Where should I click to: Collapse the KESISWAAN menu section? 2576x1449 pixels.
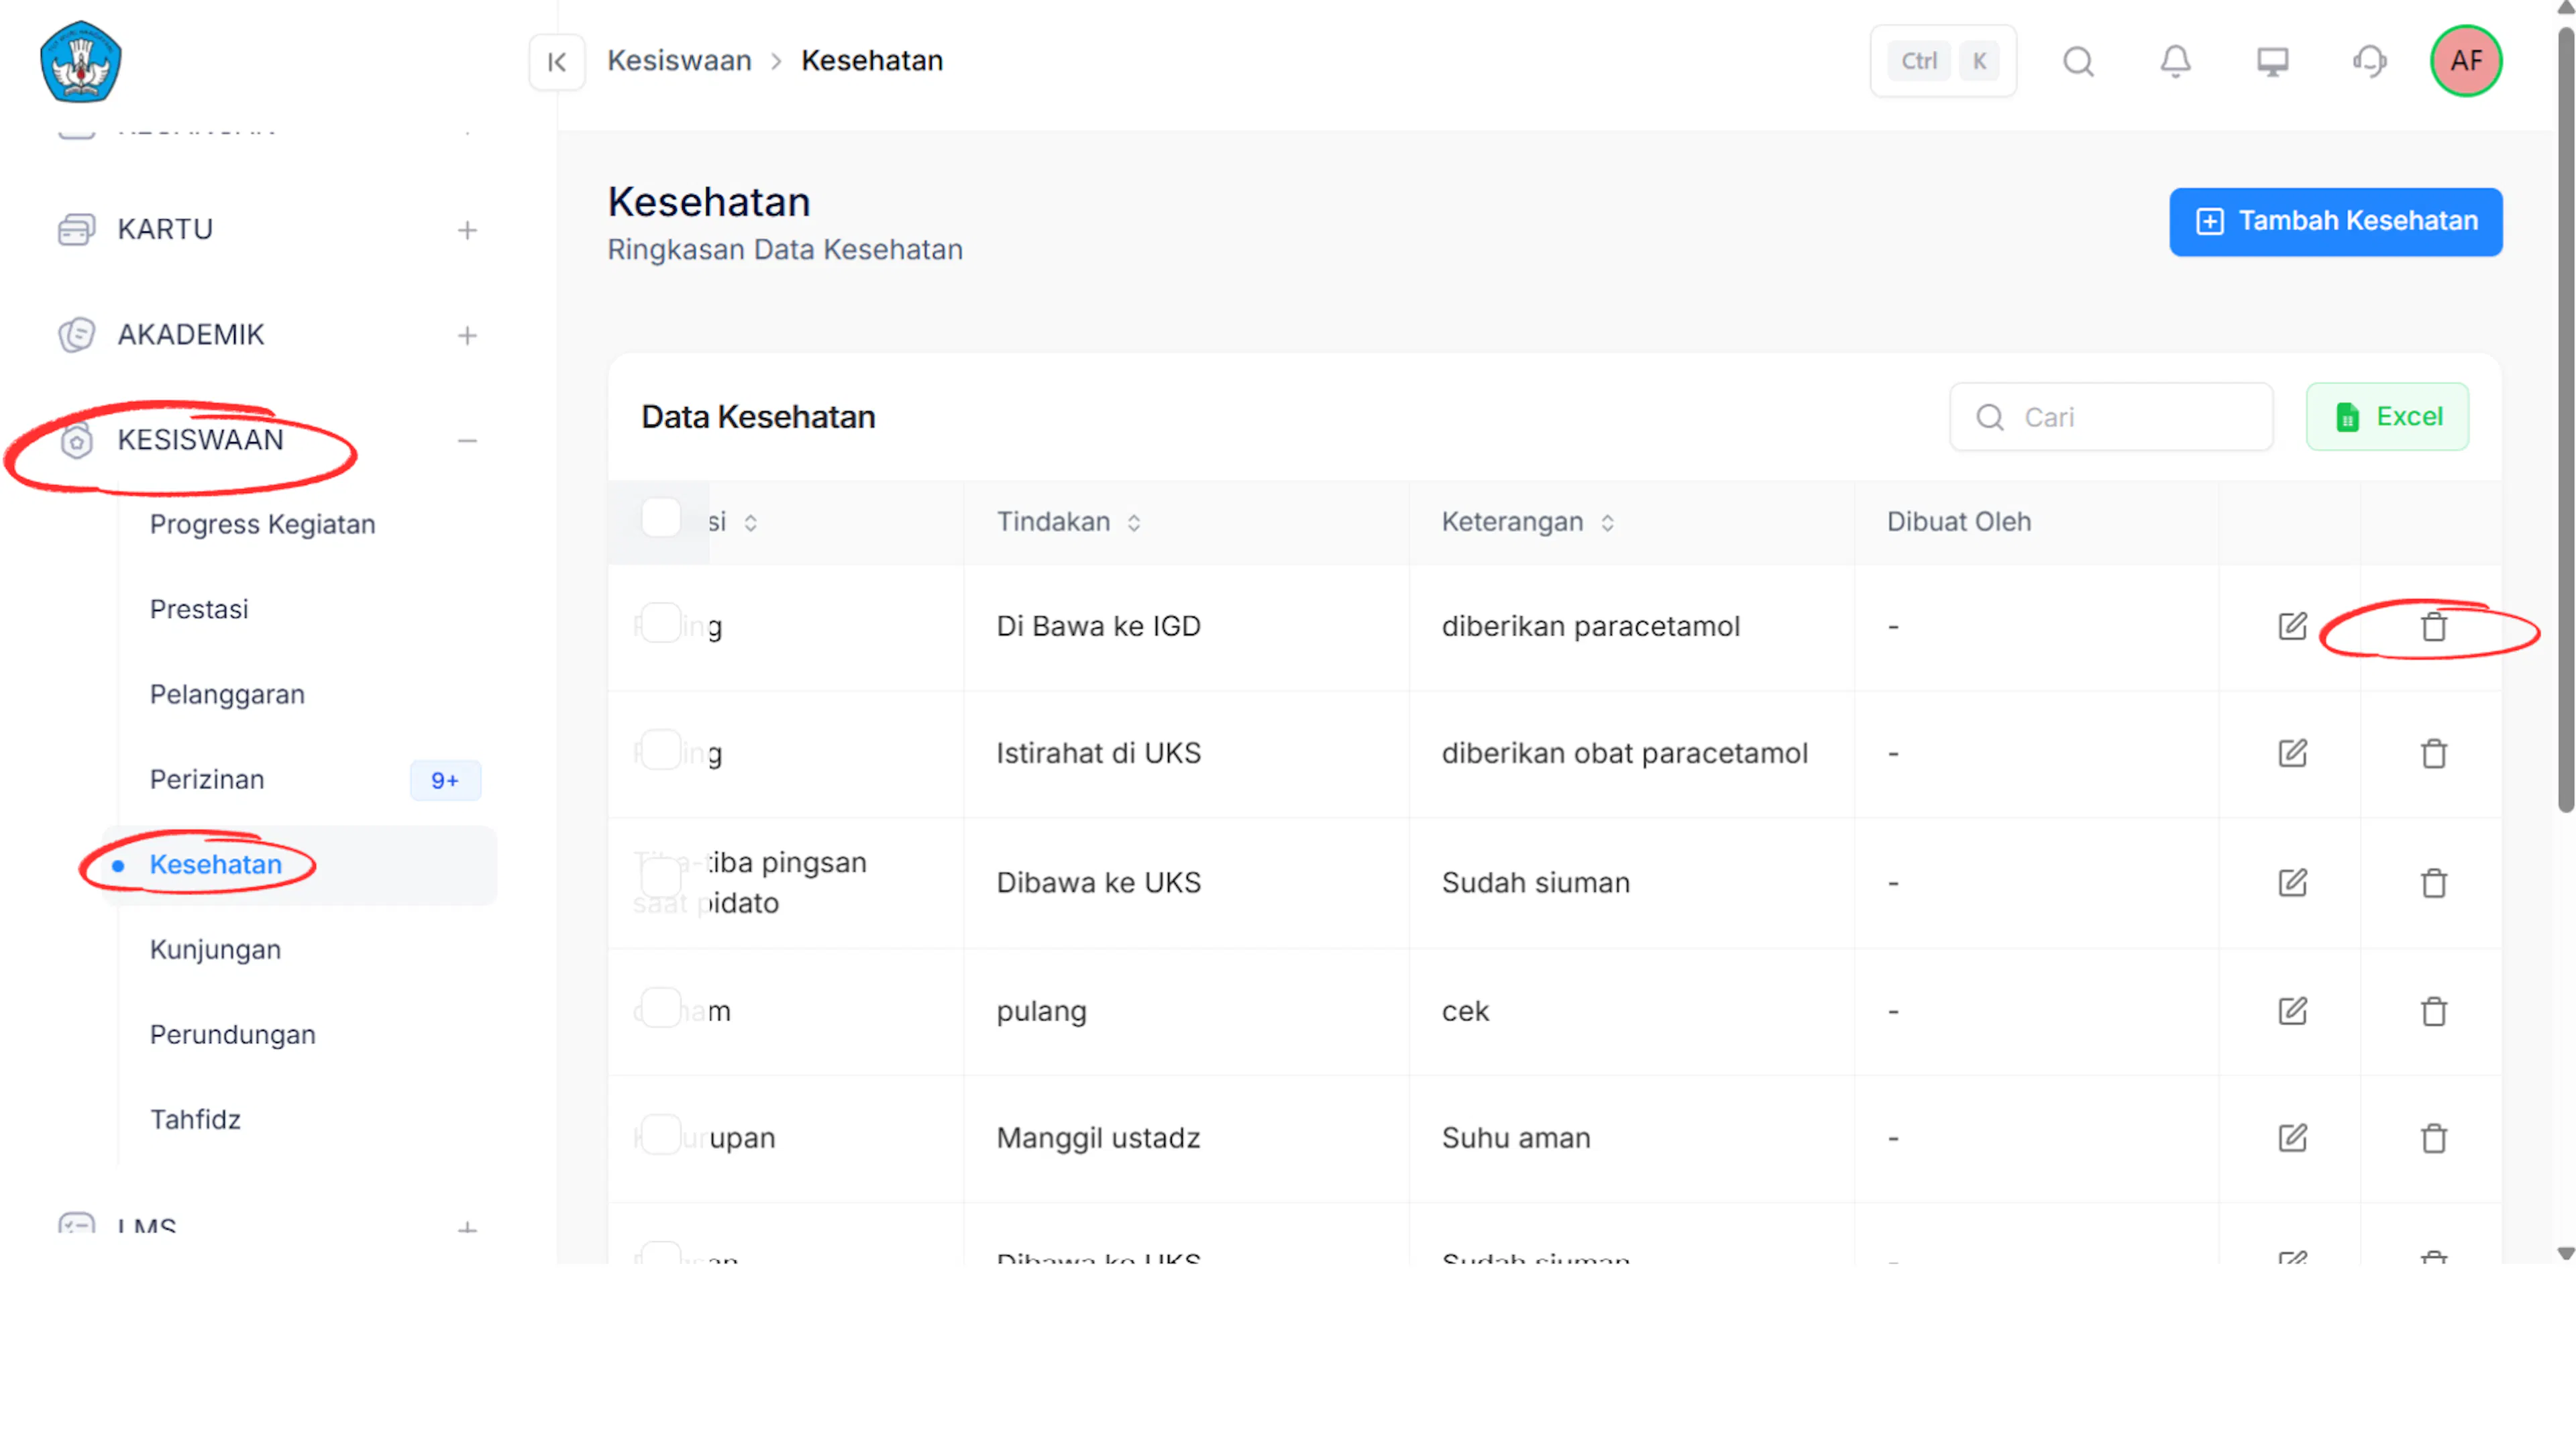coord(467,441)
